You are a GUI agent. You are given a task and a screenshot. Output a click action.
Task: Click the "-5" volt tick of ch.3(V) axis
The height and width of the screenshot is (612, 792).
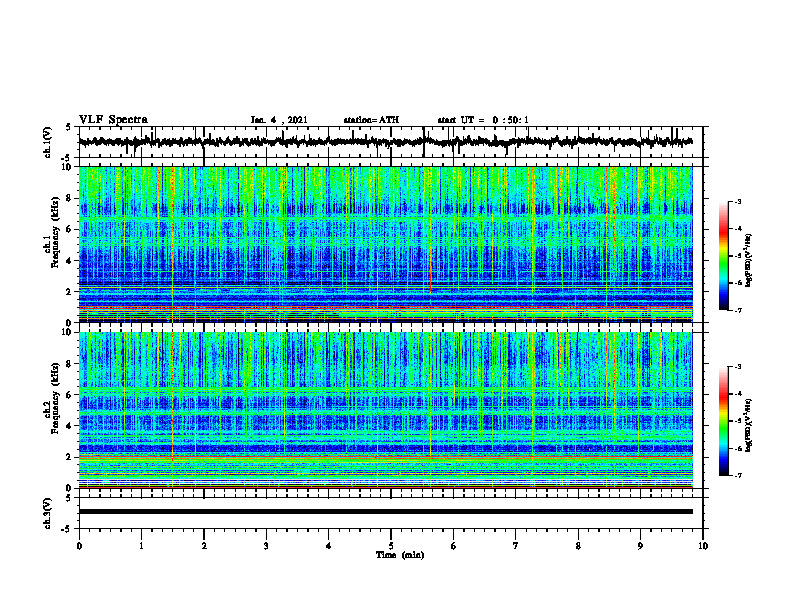[66, 529]
